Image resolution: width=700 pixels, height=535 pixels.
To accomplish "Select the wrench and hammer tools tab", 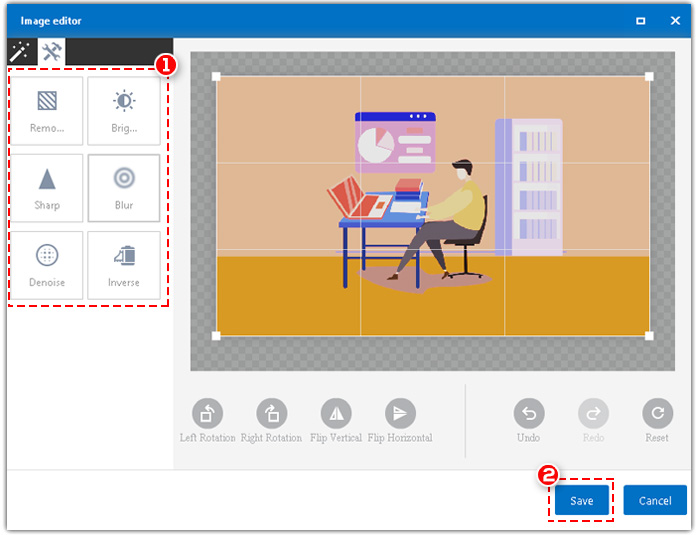I will [51, 52].
